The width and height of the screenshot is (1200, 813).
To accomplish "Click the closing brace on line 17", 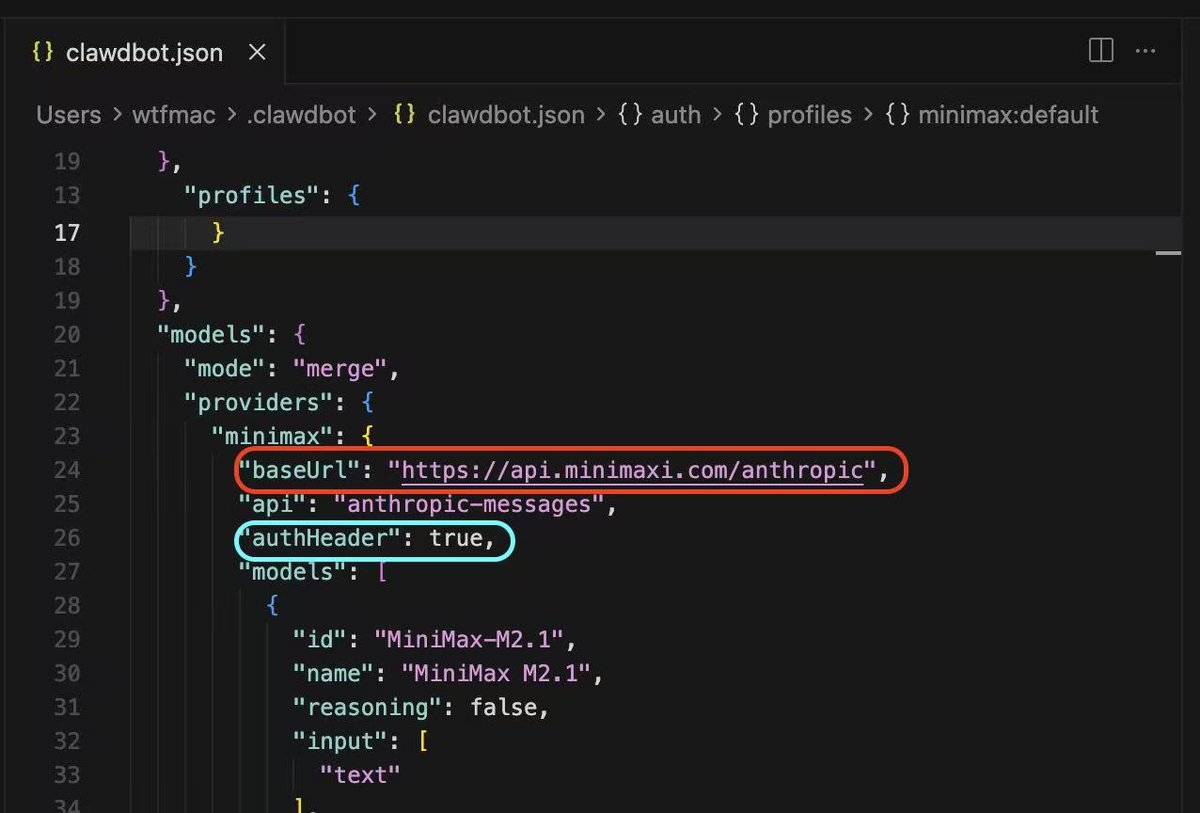I will click(218, 232).
